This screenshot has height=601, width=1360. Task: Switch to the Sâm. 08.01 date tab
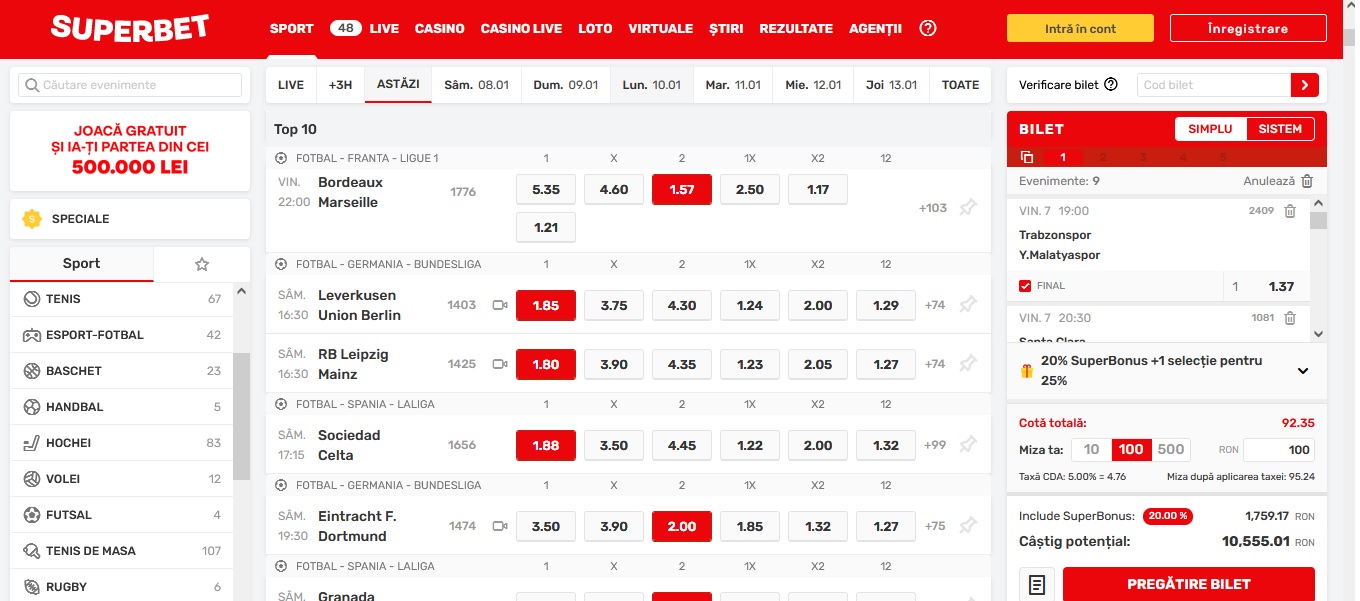477,85
